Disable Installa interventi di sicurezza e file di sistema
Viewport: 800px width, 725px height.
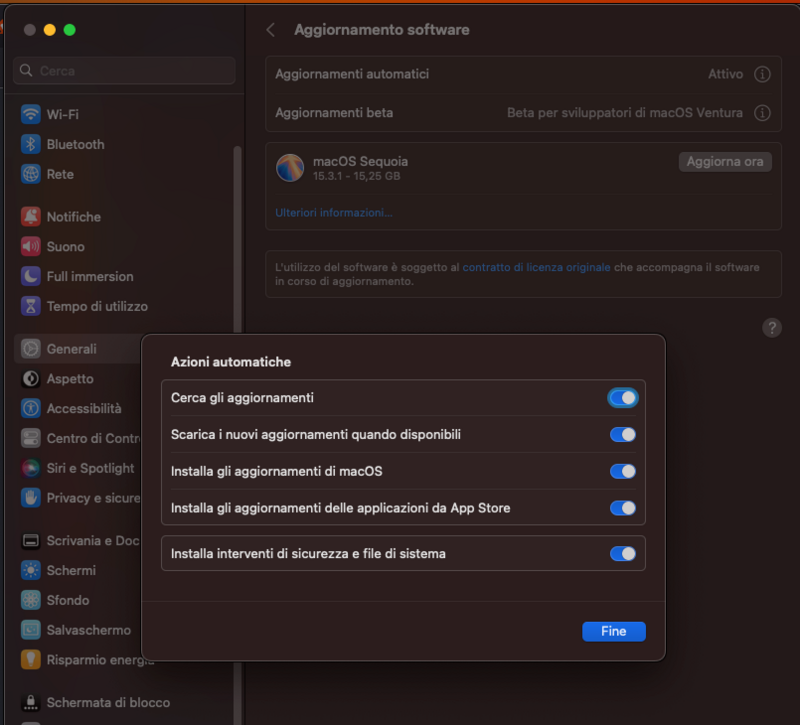[x=622, y=552]
